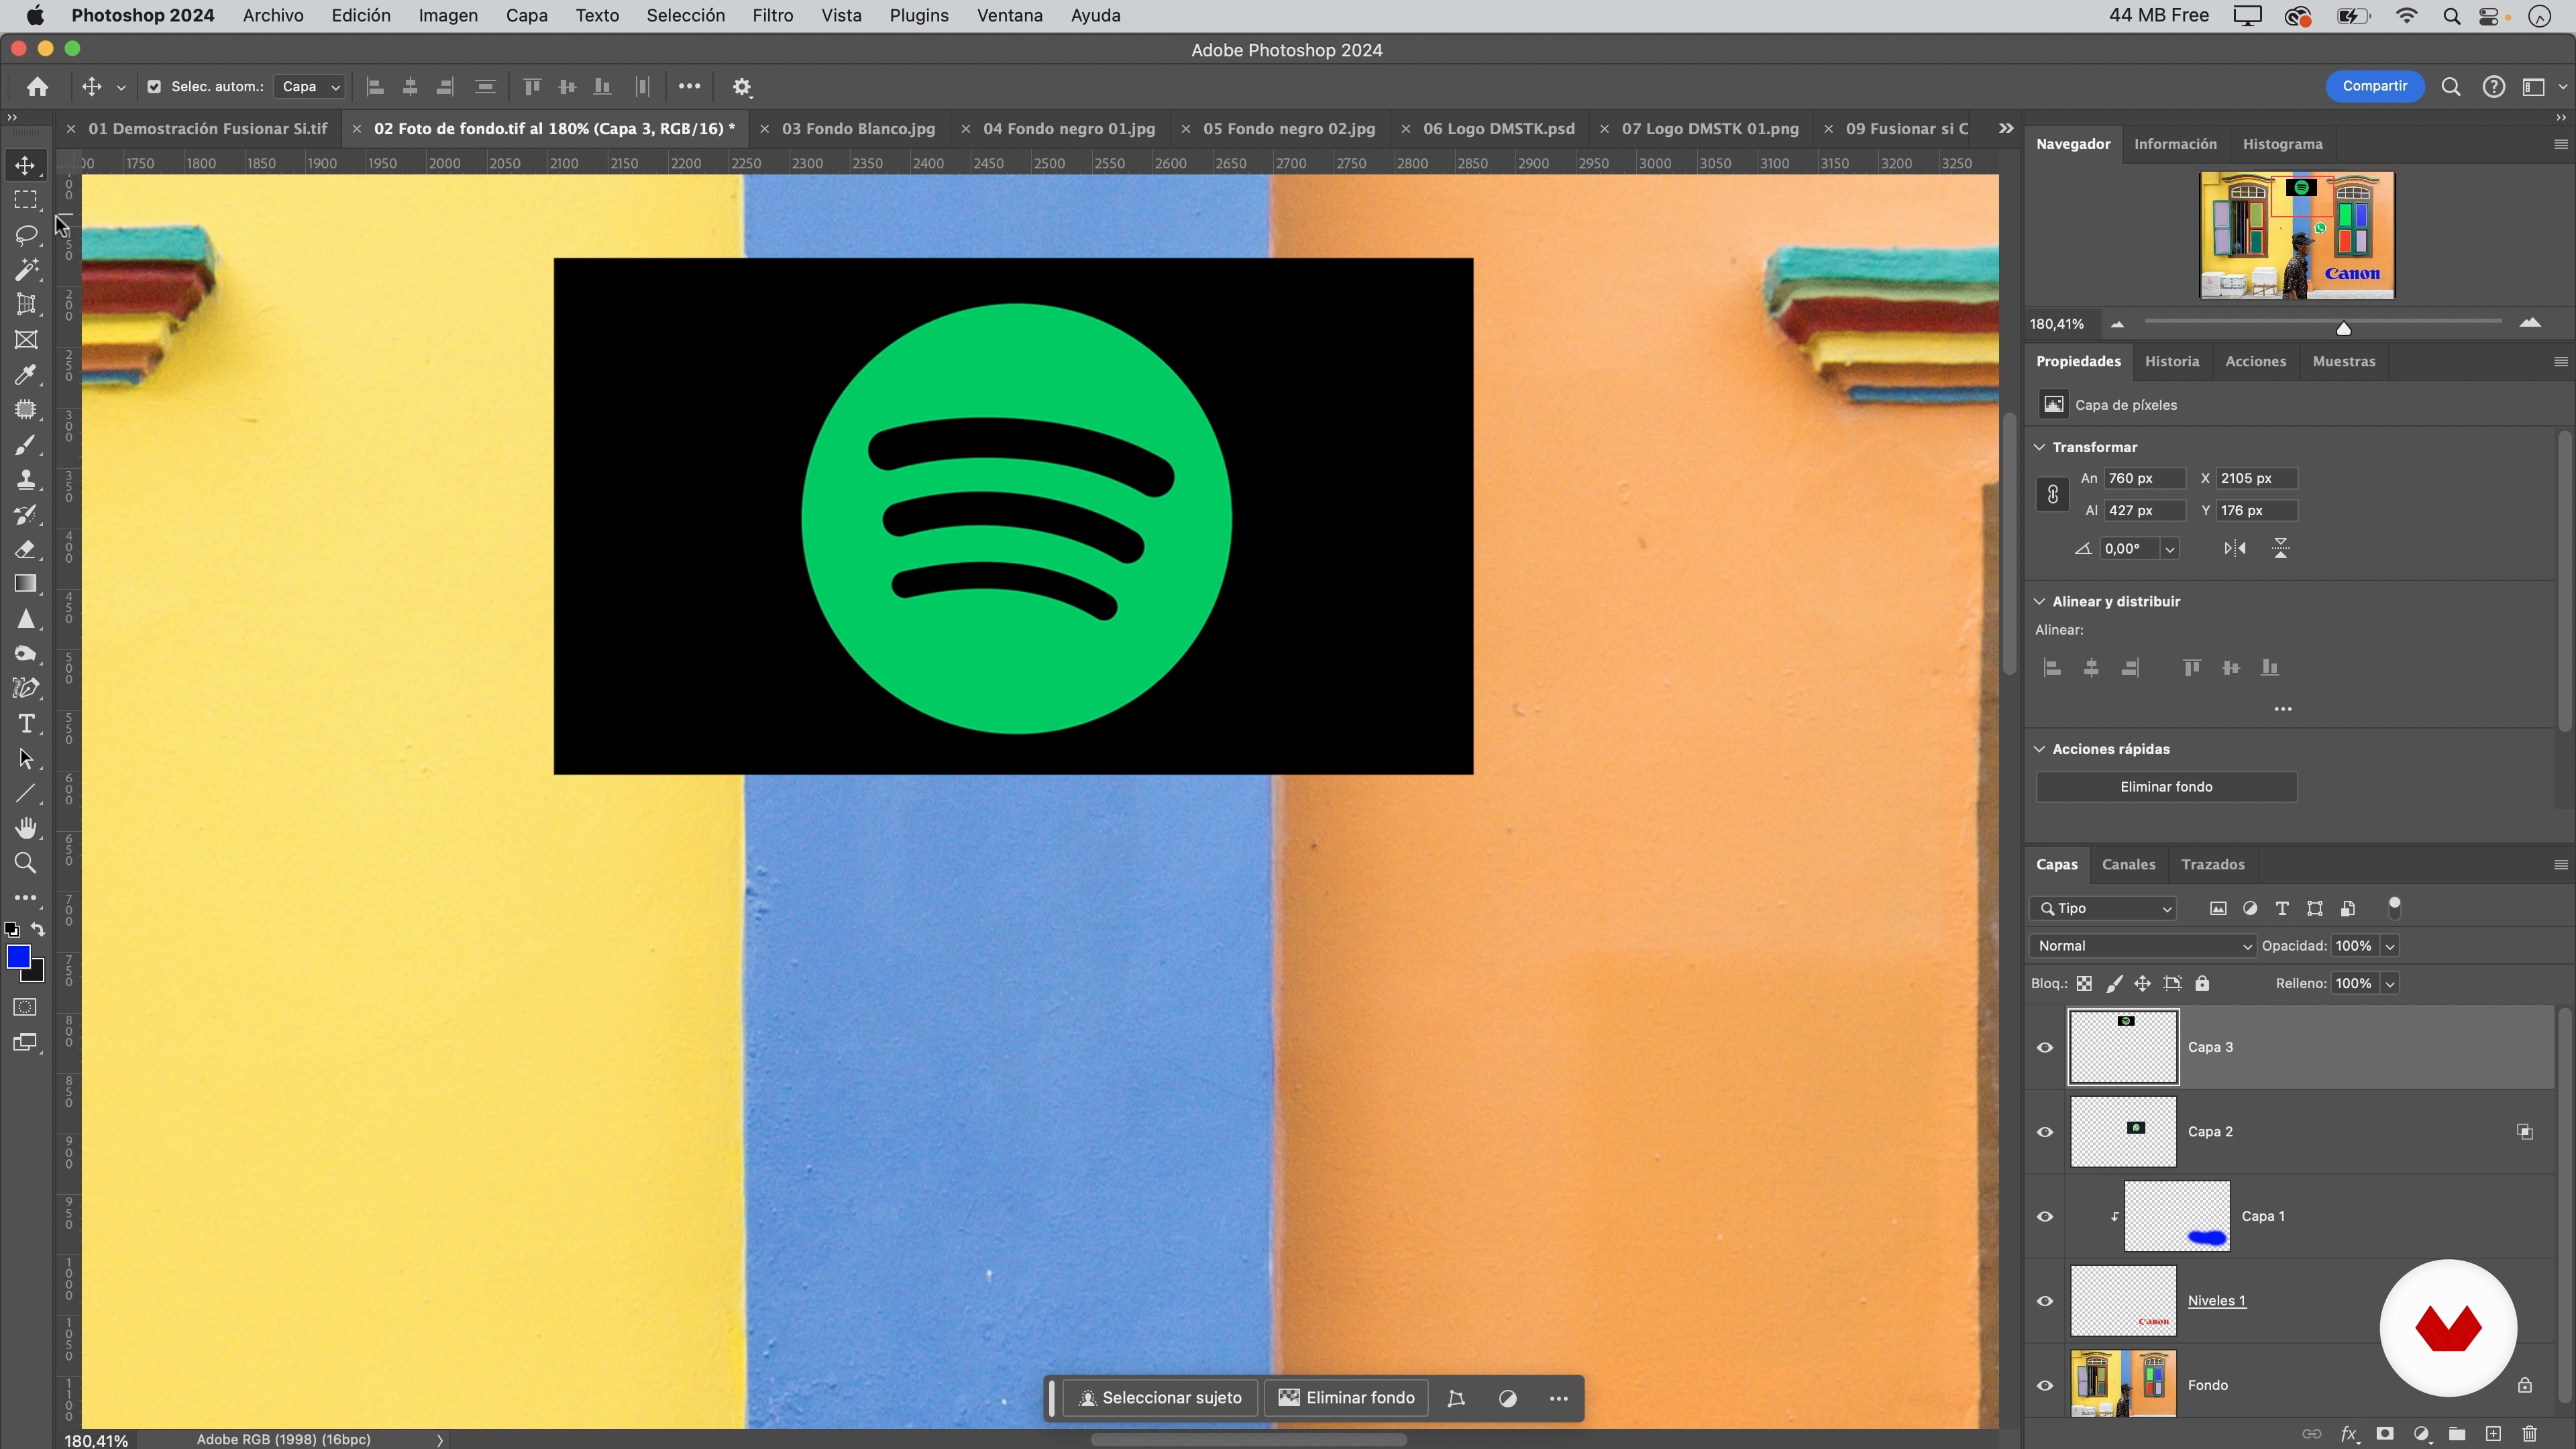Toggle layer filtering switch on/off
This screenshot has width=2576, height=1449.
[x=2394, y=907]
